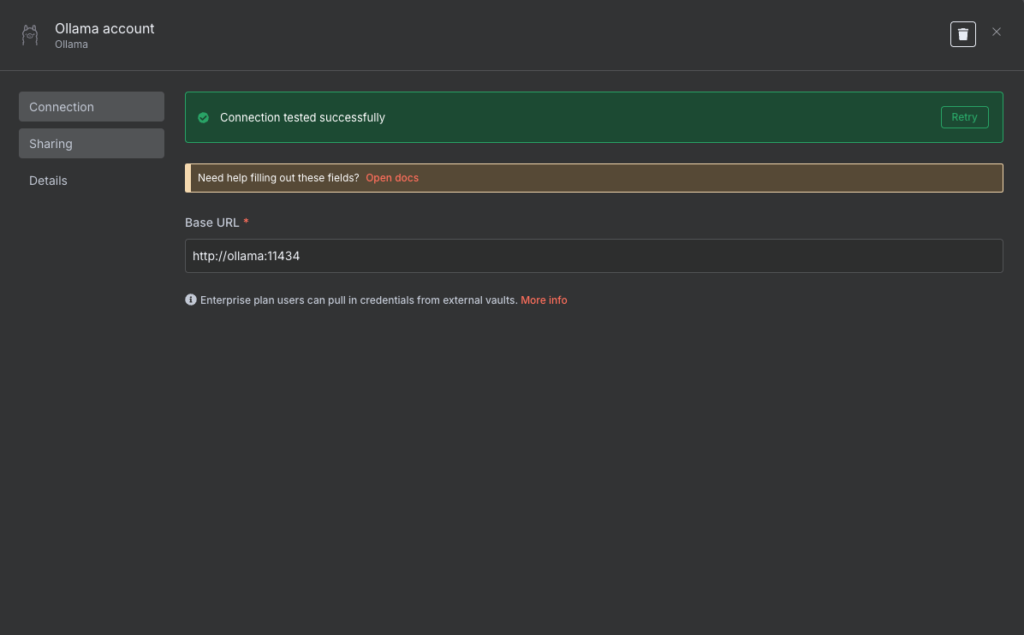Click the 'Connection tested successfully' message
The height and width of the screenshot is (635, 1024).
(302, 118)
